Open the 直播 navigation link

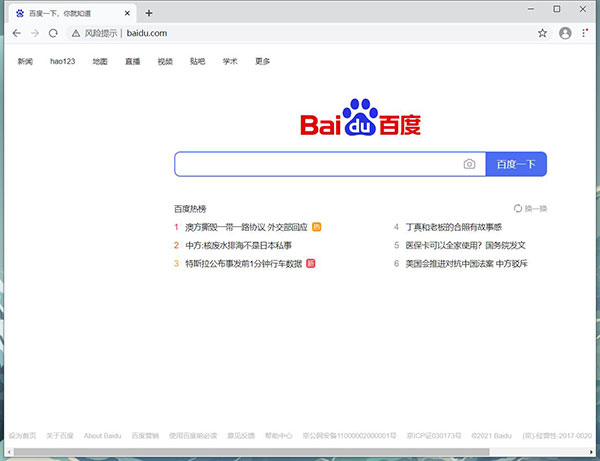point(132,61)
